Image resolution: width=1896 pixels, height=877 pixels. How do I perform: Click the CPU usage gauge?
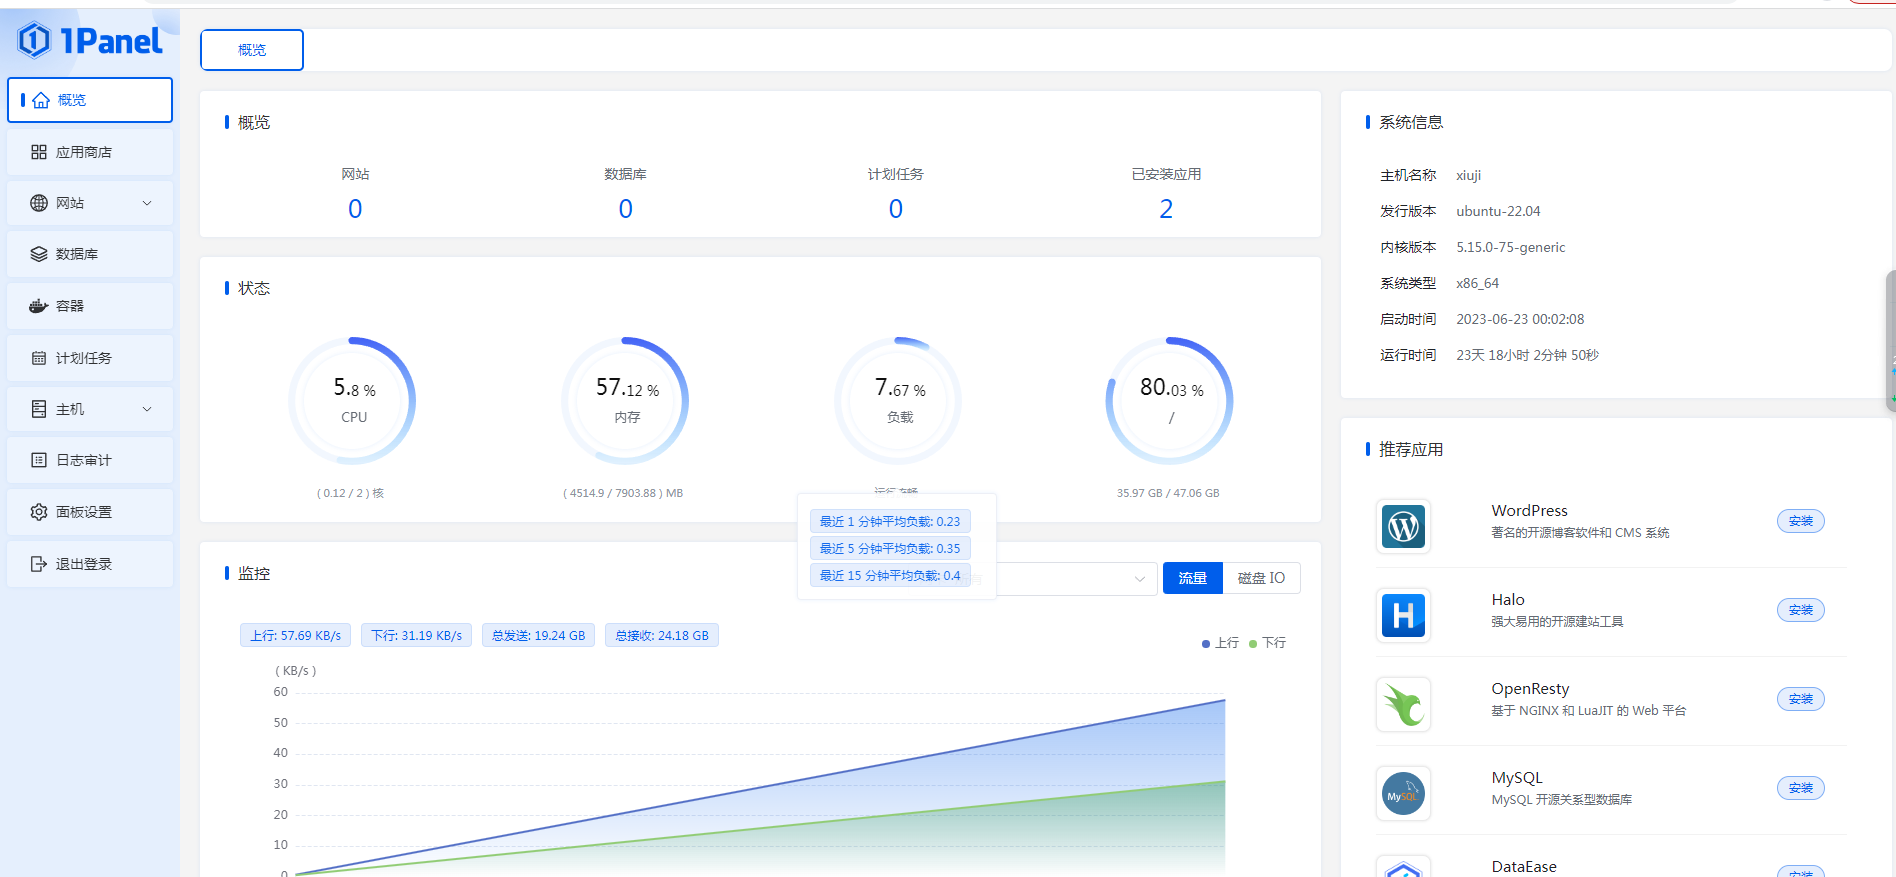(353, 400)
